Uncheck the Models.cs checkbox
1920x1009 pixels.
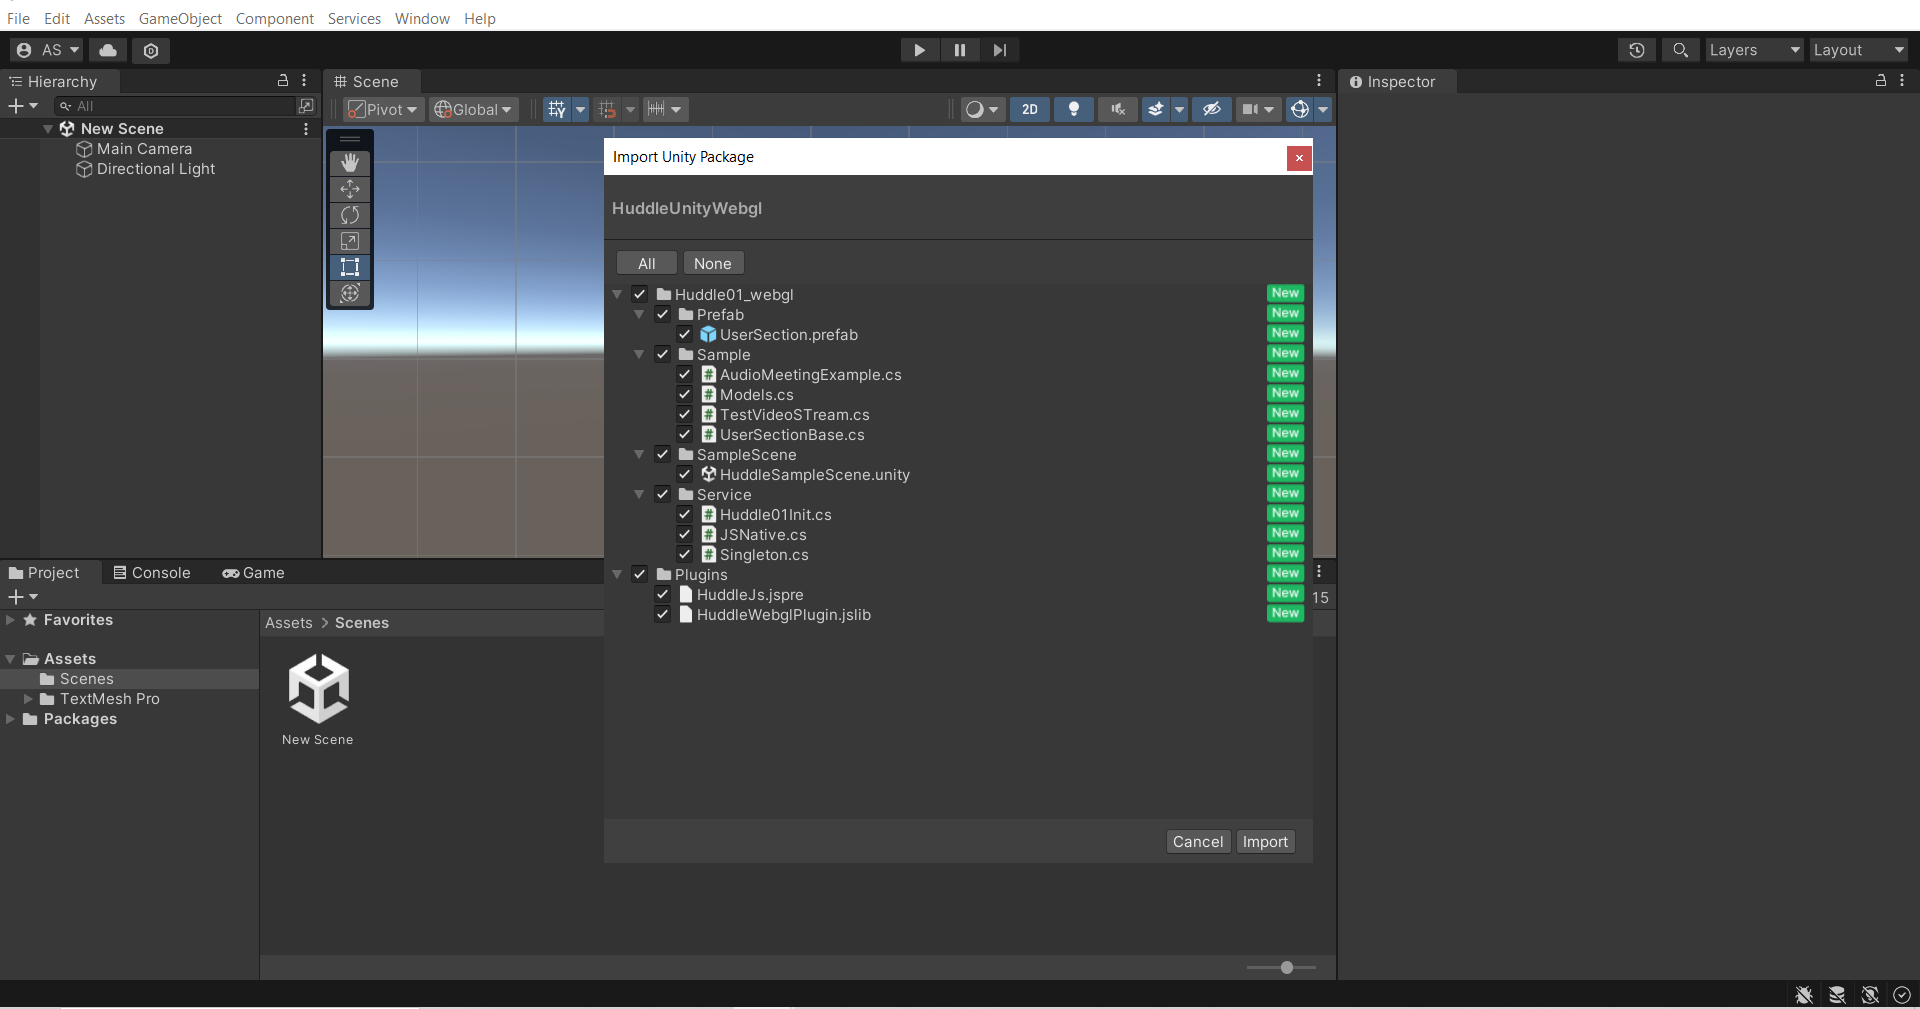click(x=685, y=395)
